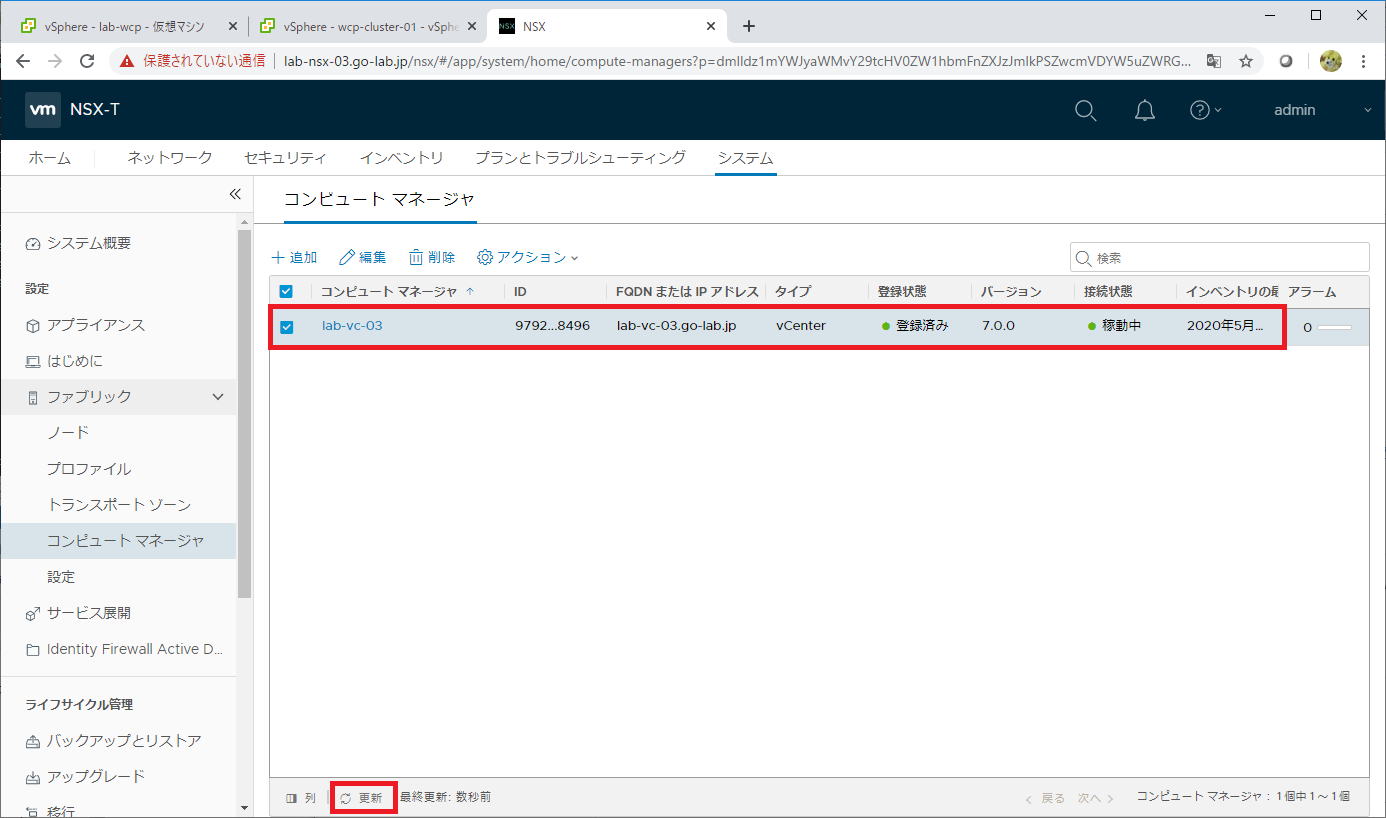Image resolution: width=1386 pixels, height=818 pixels.
Task: Click the 登録済み registration status cell
Action: 915,326
